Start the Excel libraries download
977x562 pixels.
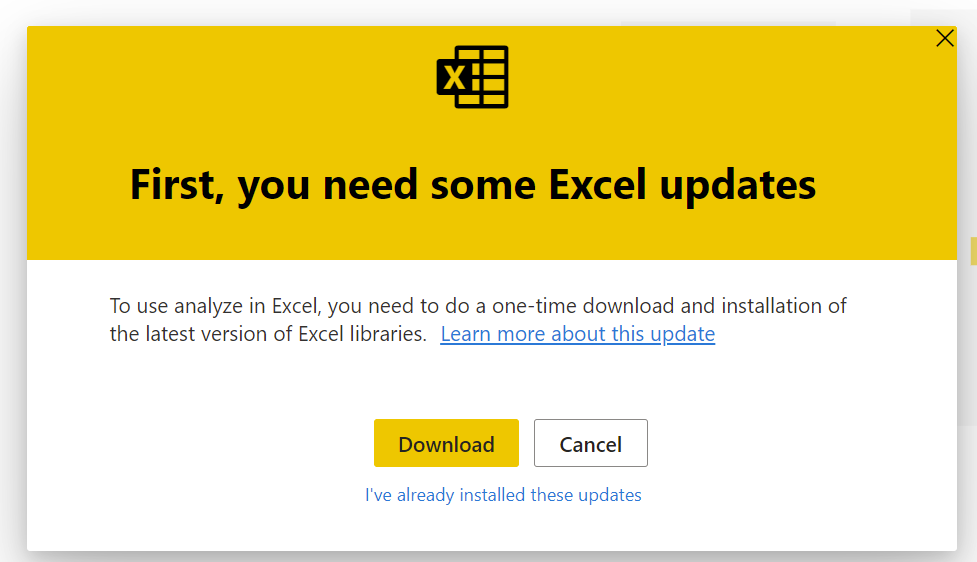(446, 444)
